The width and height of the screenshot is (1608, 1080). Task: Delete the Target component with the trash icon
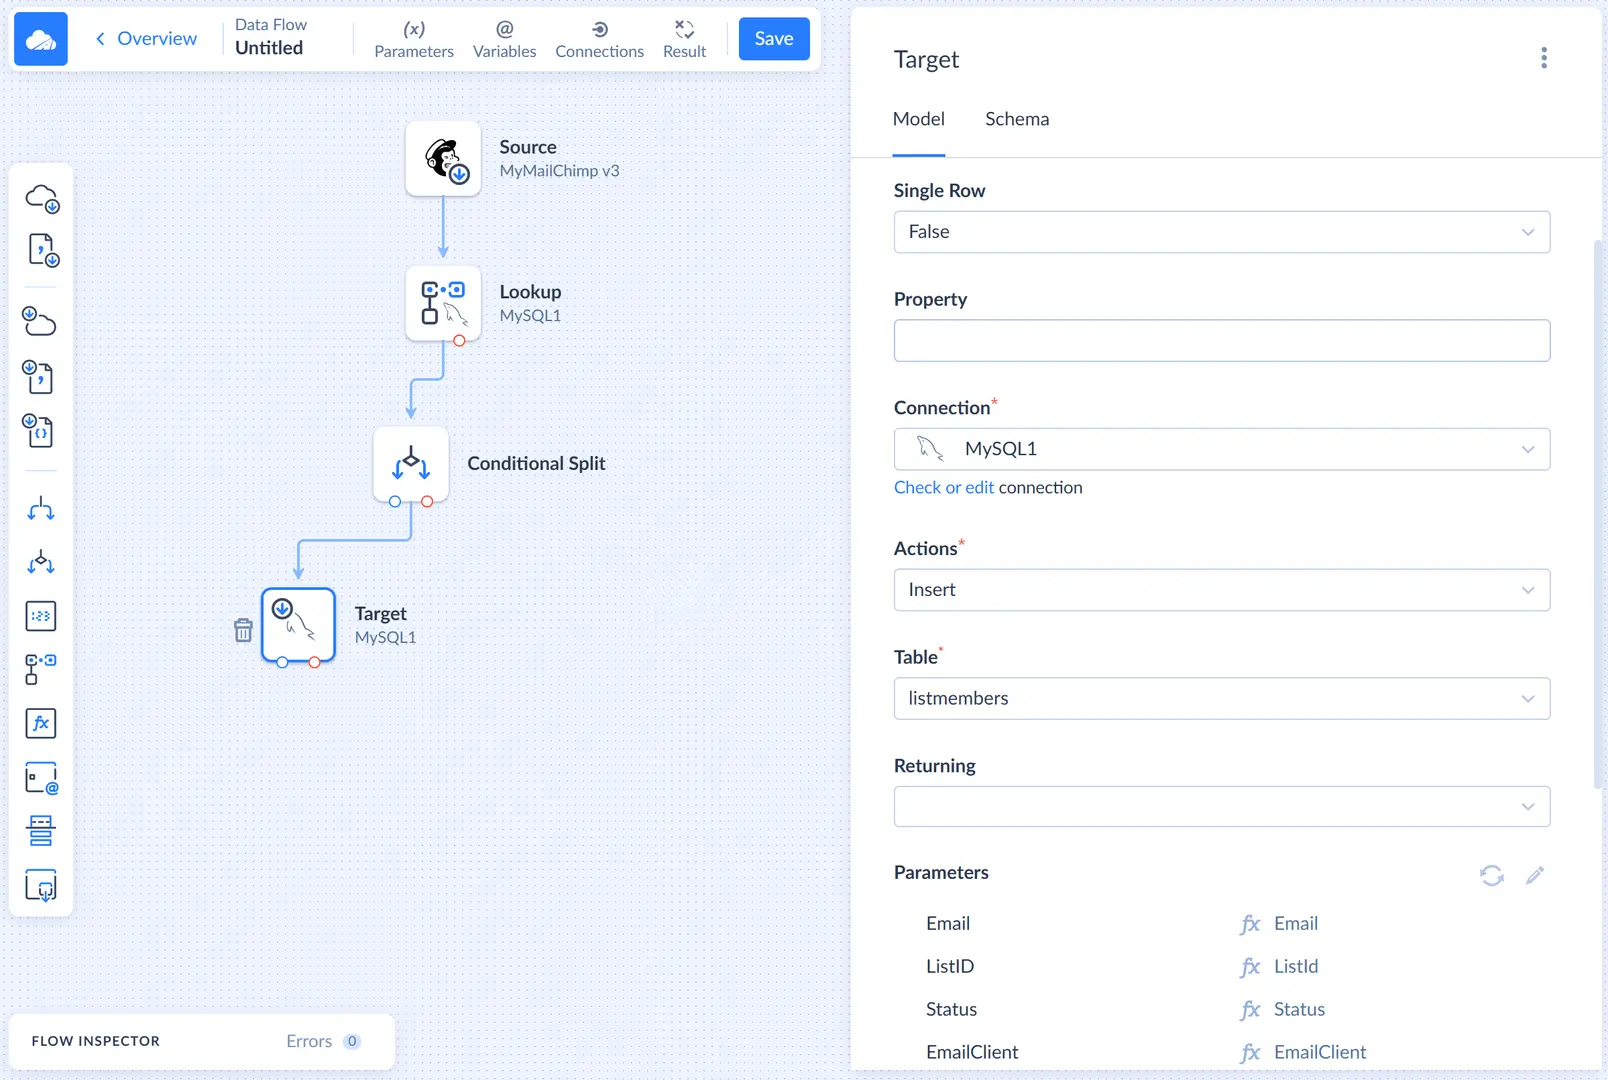click(x=243, y=630)
